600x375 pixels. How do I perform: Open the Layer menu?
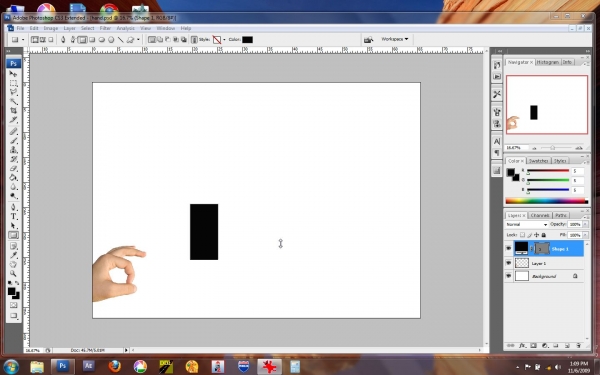tap(69, 28)
